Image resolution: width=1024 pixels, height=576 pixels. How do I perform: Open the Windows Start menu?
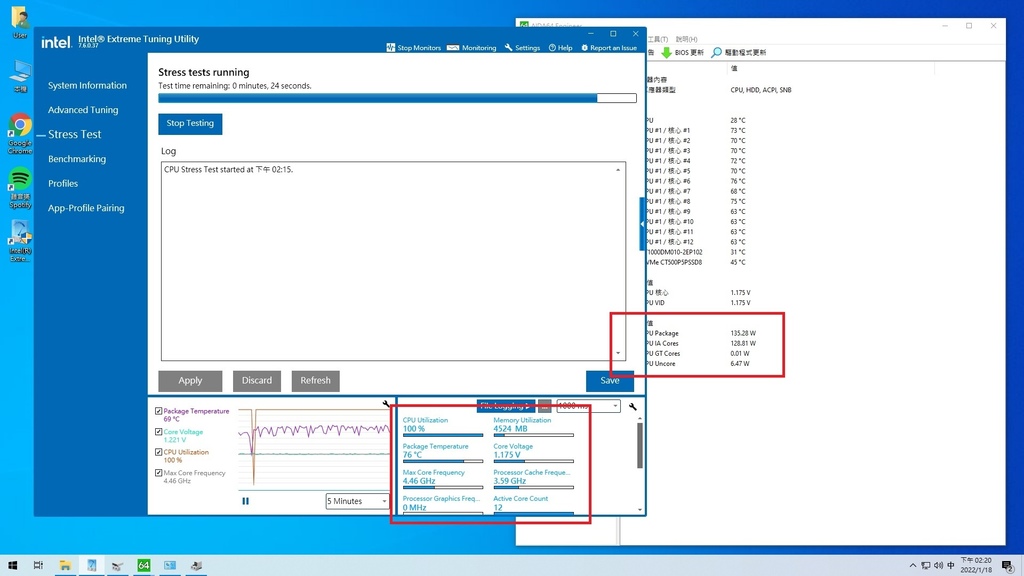click(x=12, y=565)
